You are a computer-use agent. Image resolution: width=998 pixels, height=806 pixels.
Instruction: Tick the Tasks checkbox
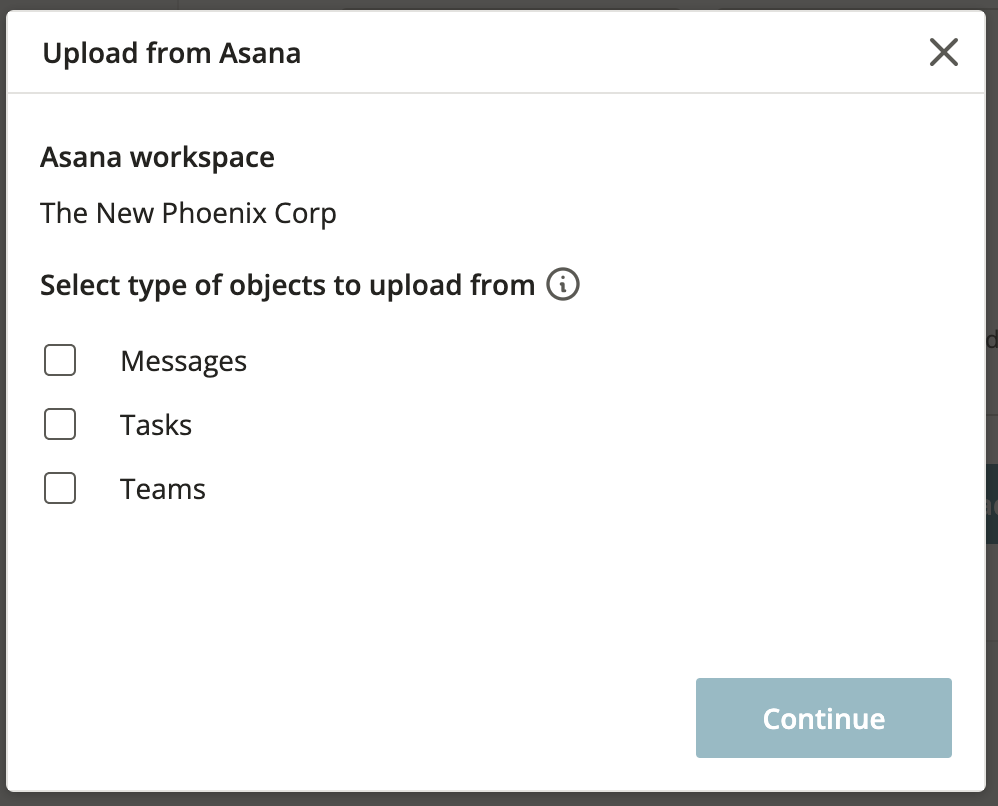click(x=60, y=424)
